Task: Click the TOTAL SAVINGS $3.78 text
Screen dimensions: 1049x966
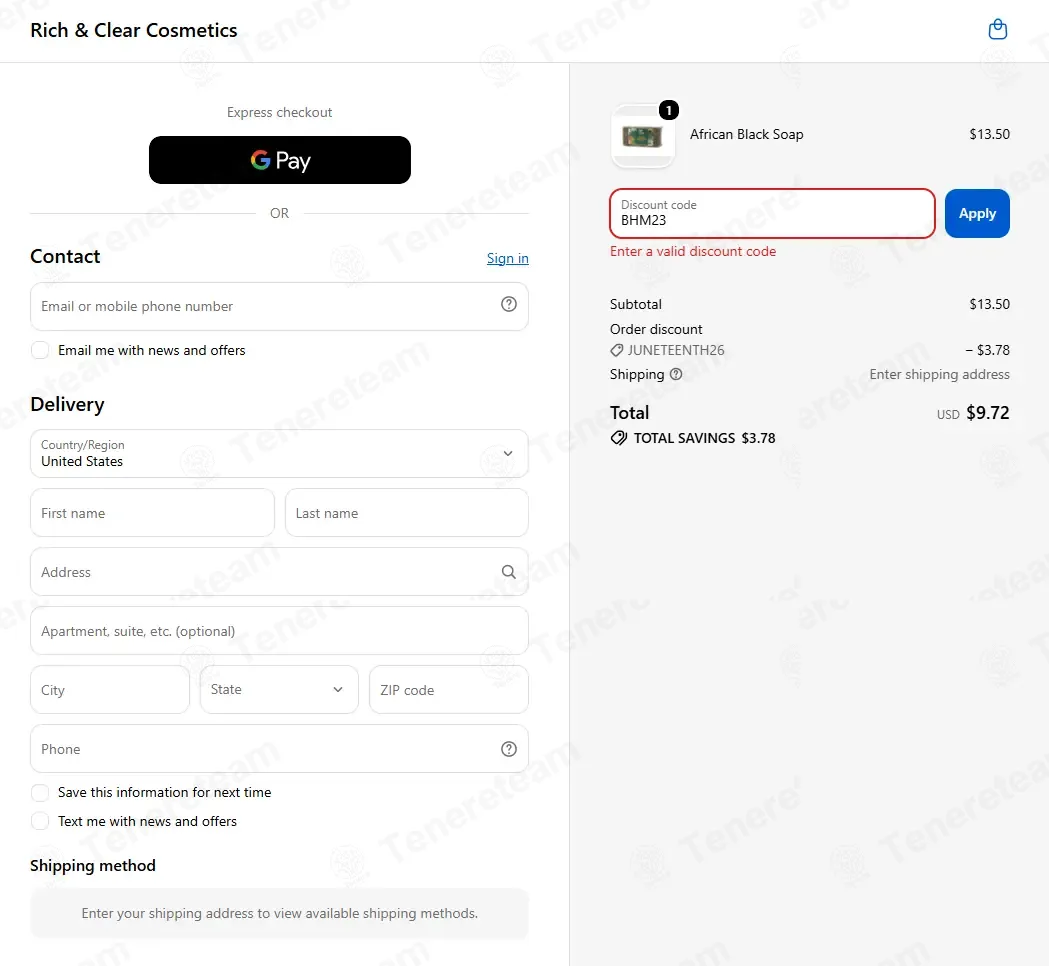Action: 704,438
